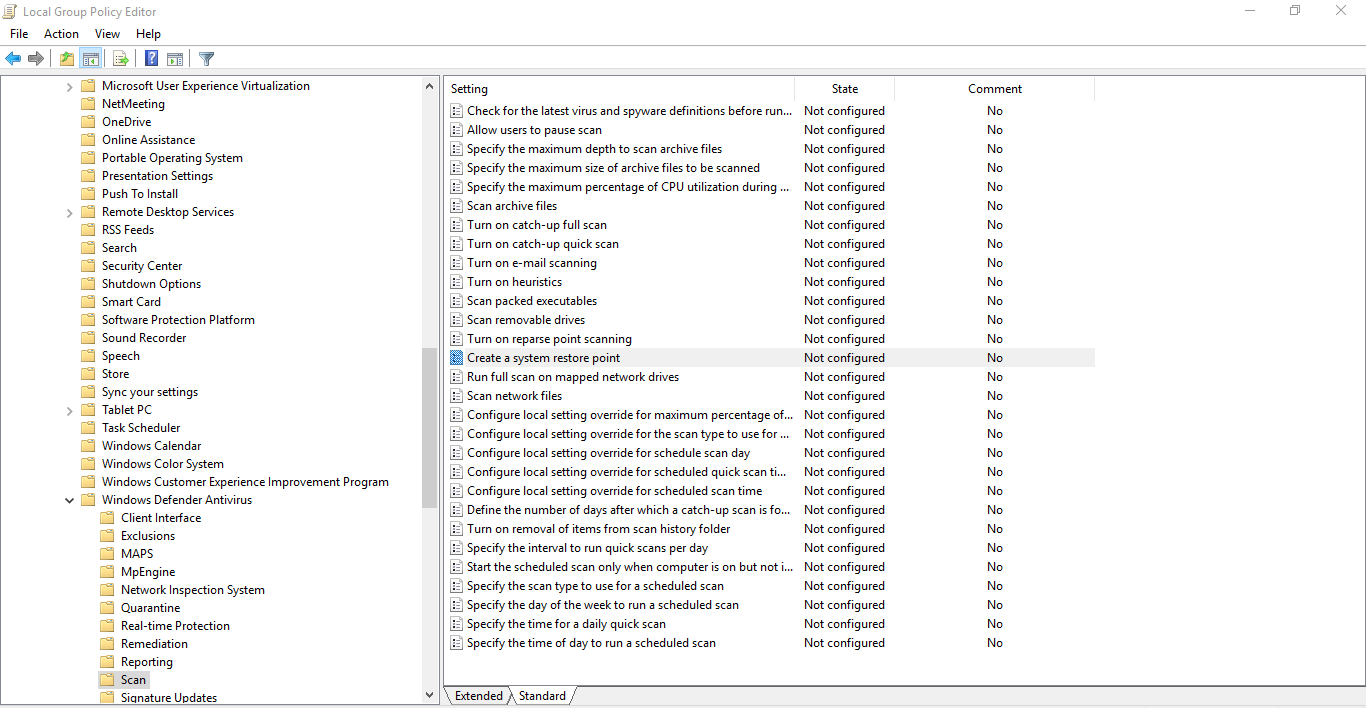1366x708 pixels.
Task: Open help via the question mark toolbar icon
Action: pyautogui.click(x=150, y=58)
